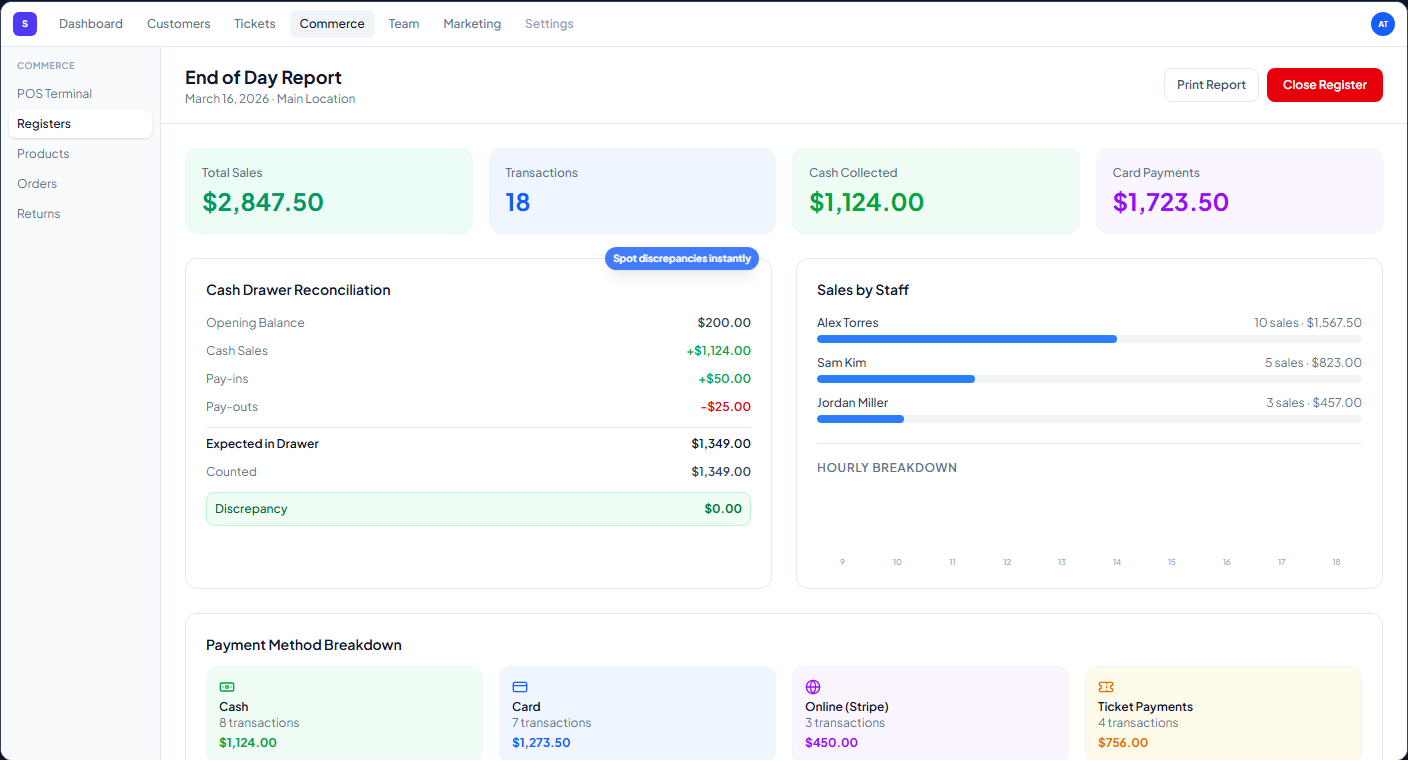Viewport: 1408px width, 761px height.
Task: Click the Online (Stripe) $450.00 amount
Action: (831, 743)
